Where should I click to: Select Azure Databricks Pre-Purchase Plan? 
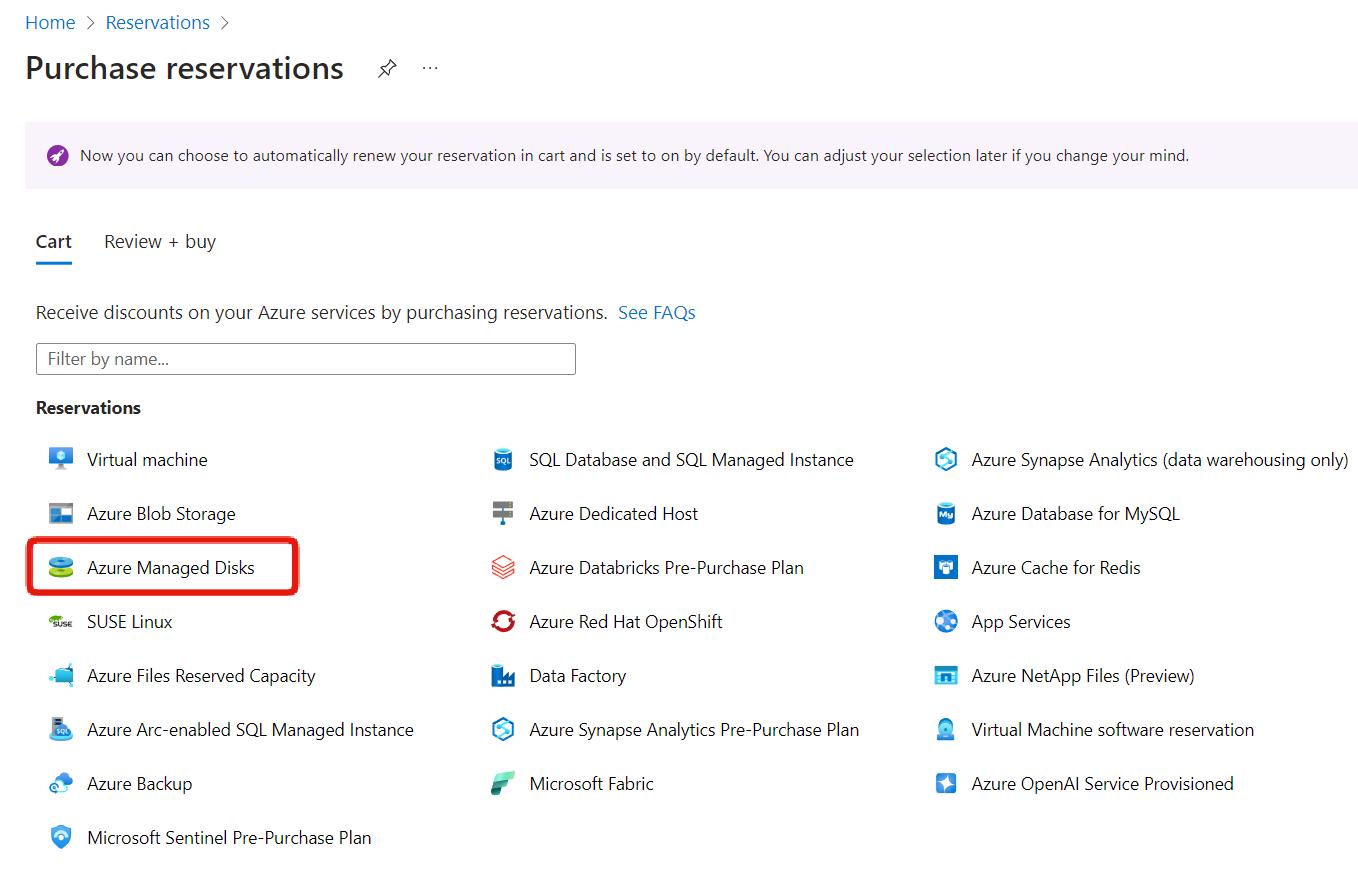[667, 568]
